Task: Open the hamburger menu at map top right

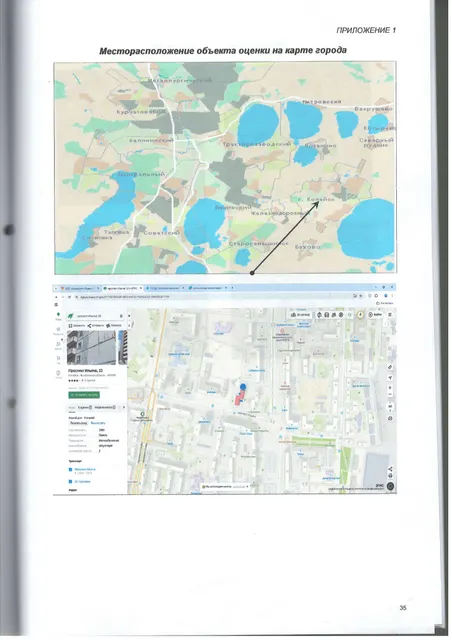Action: 390,314
